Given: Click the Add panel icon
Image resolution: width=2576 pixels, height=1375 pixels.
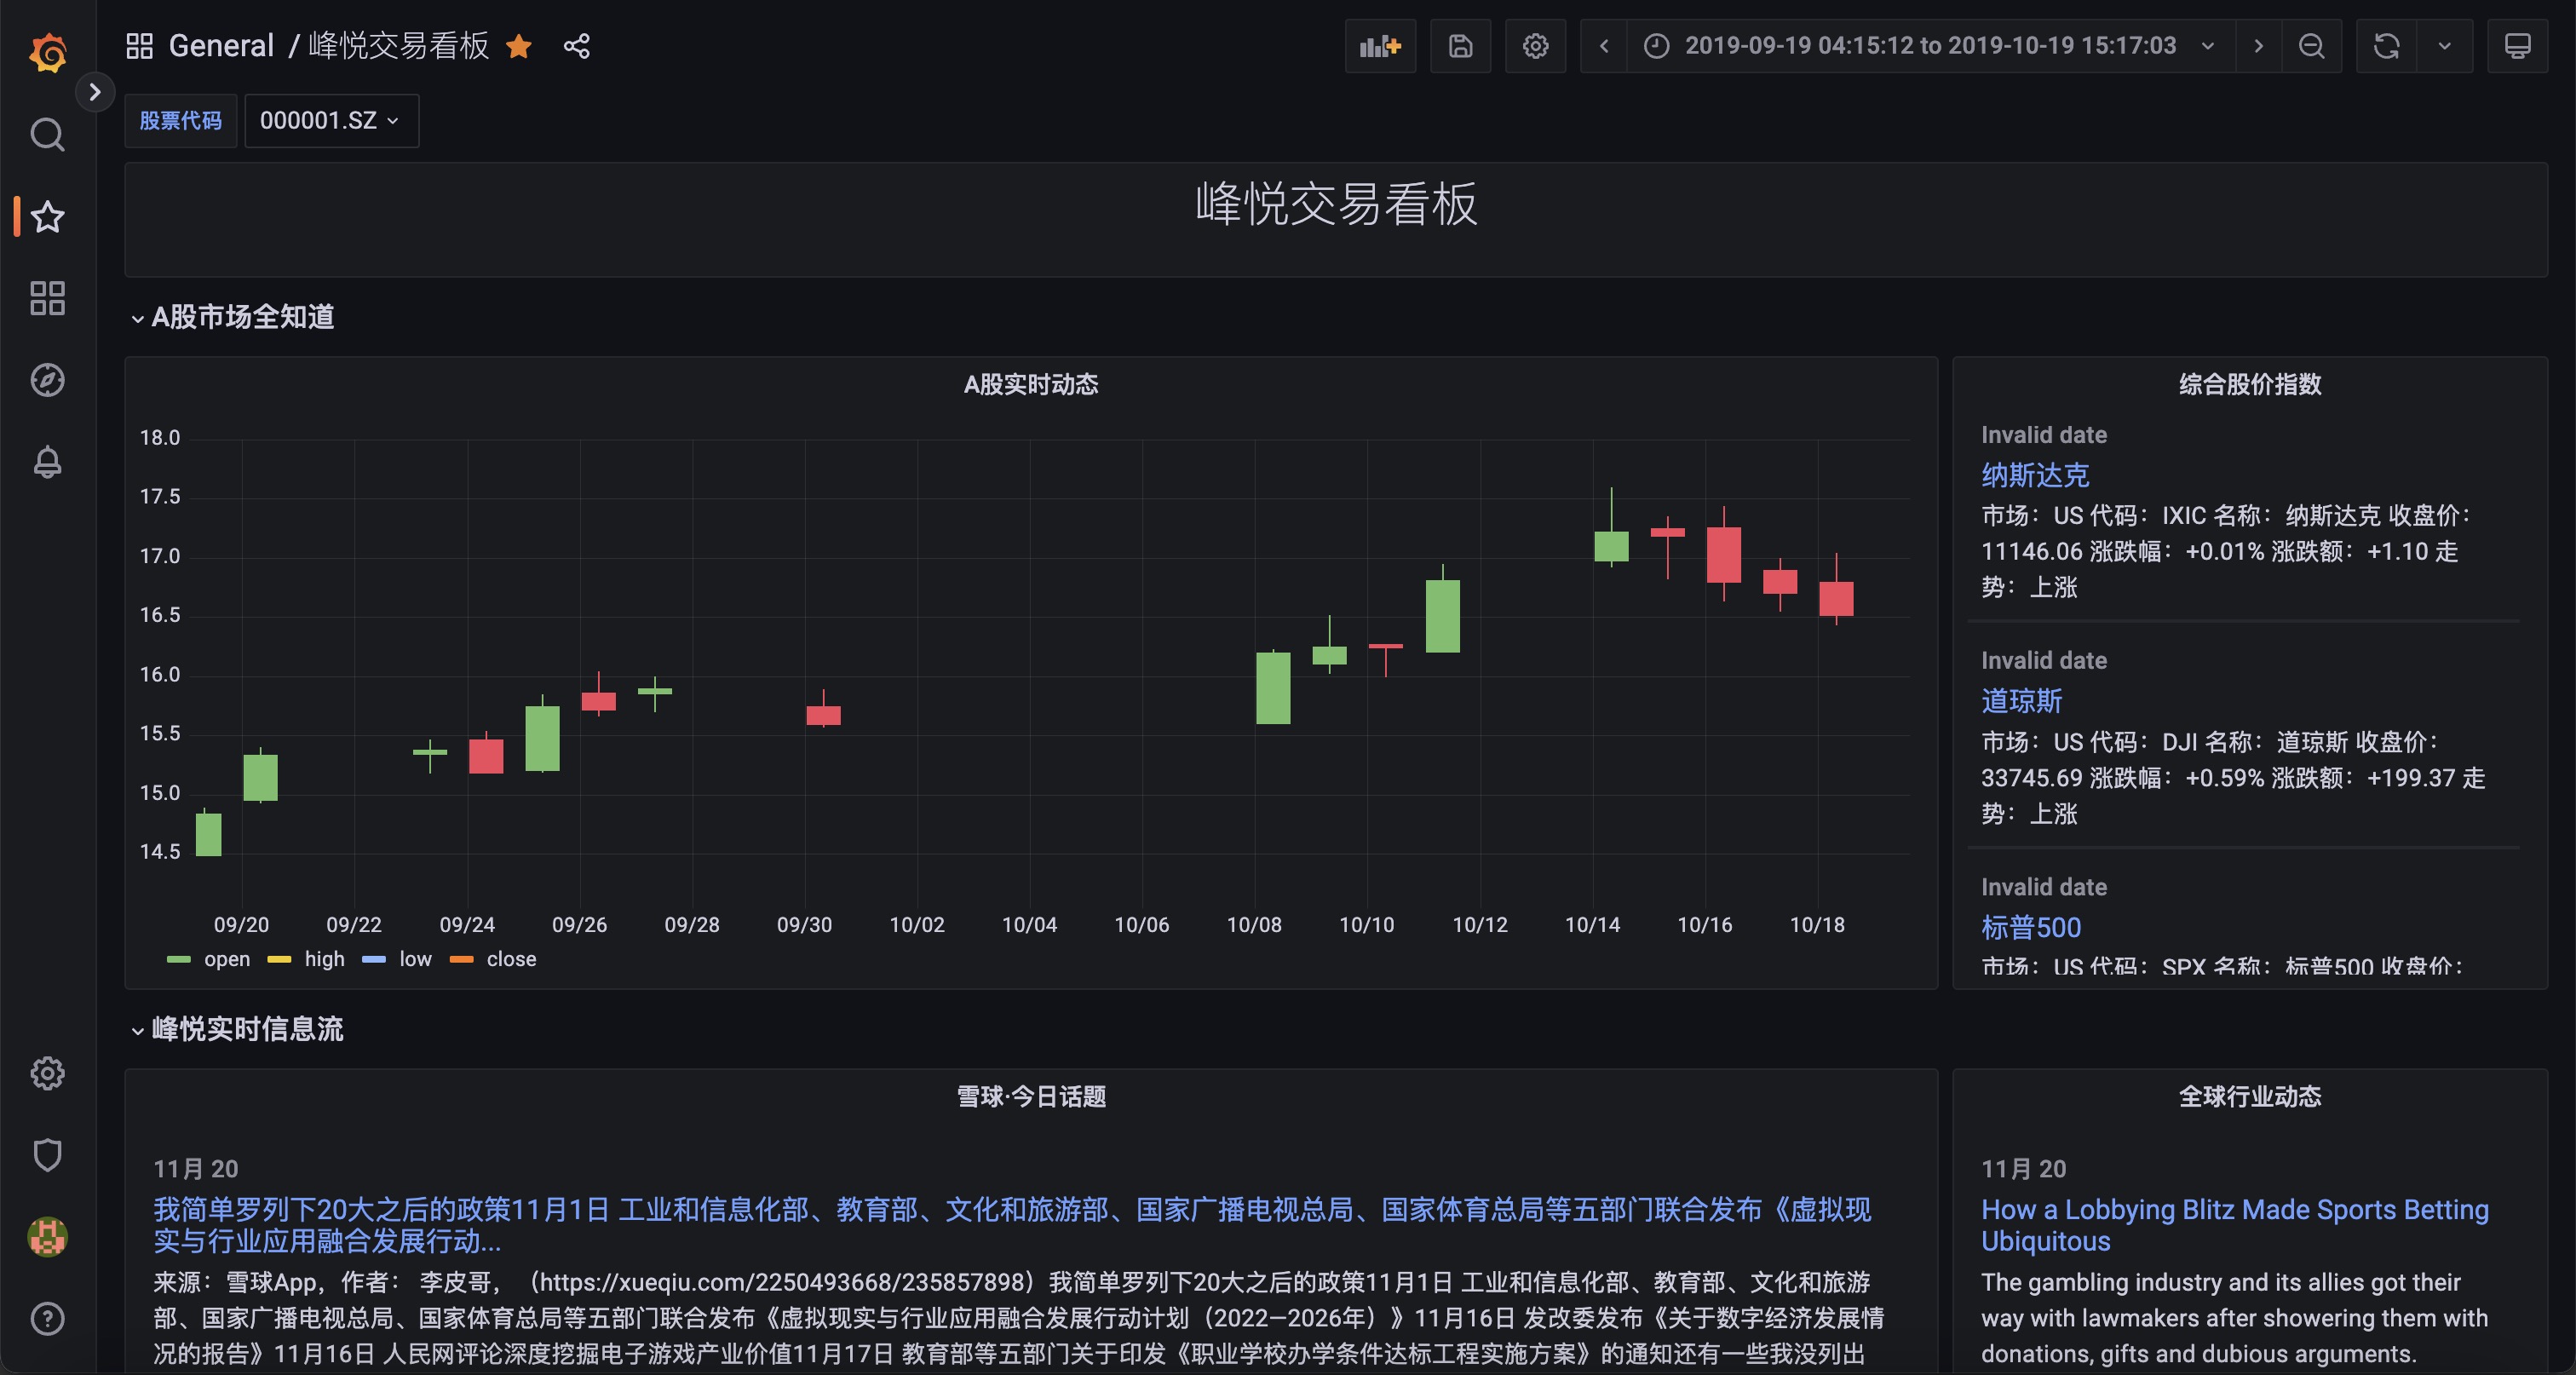Looking at the screenshot, I should tap(1380, 46).
